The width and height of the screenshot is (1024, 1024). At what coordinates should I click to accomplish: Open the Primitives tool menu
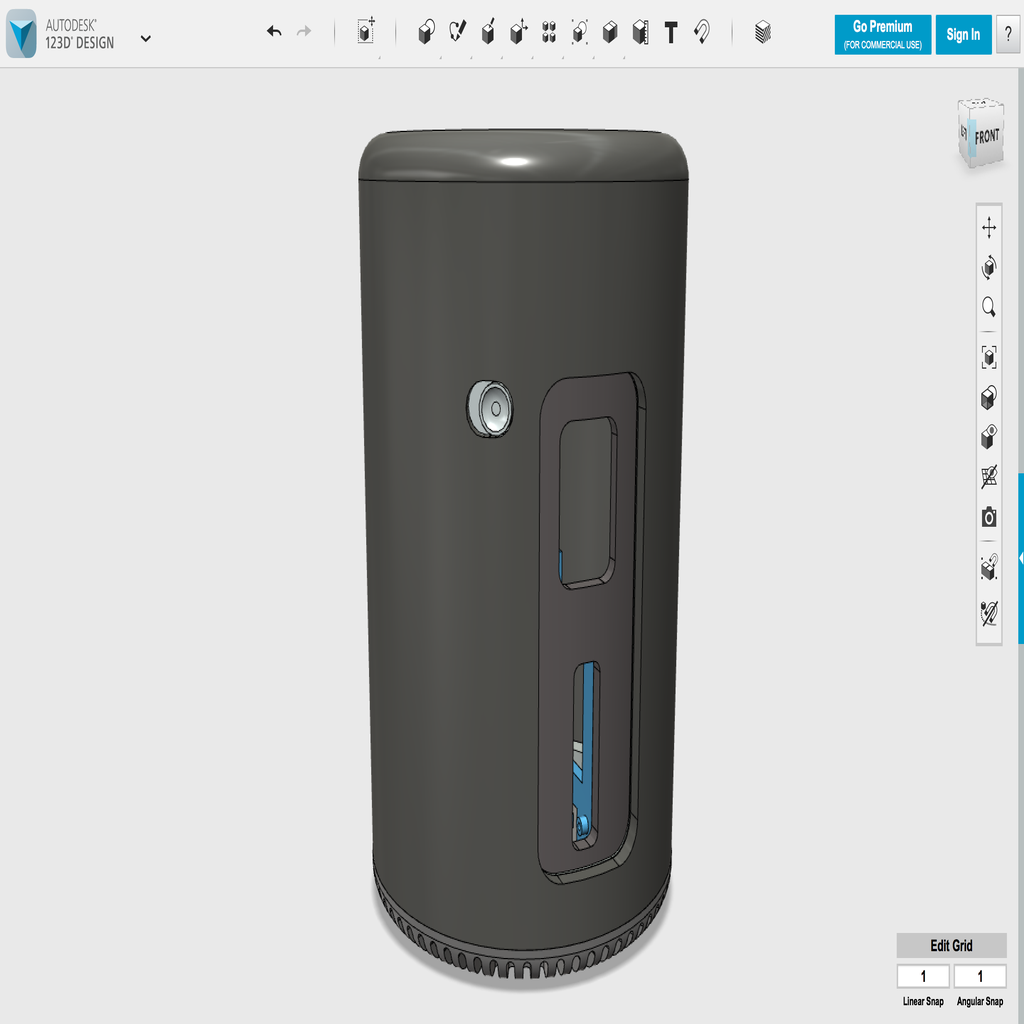[x=426, y=32]
